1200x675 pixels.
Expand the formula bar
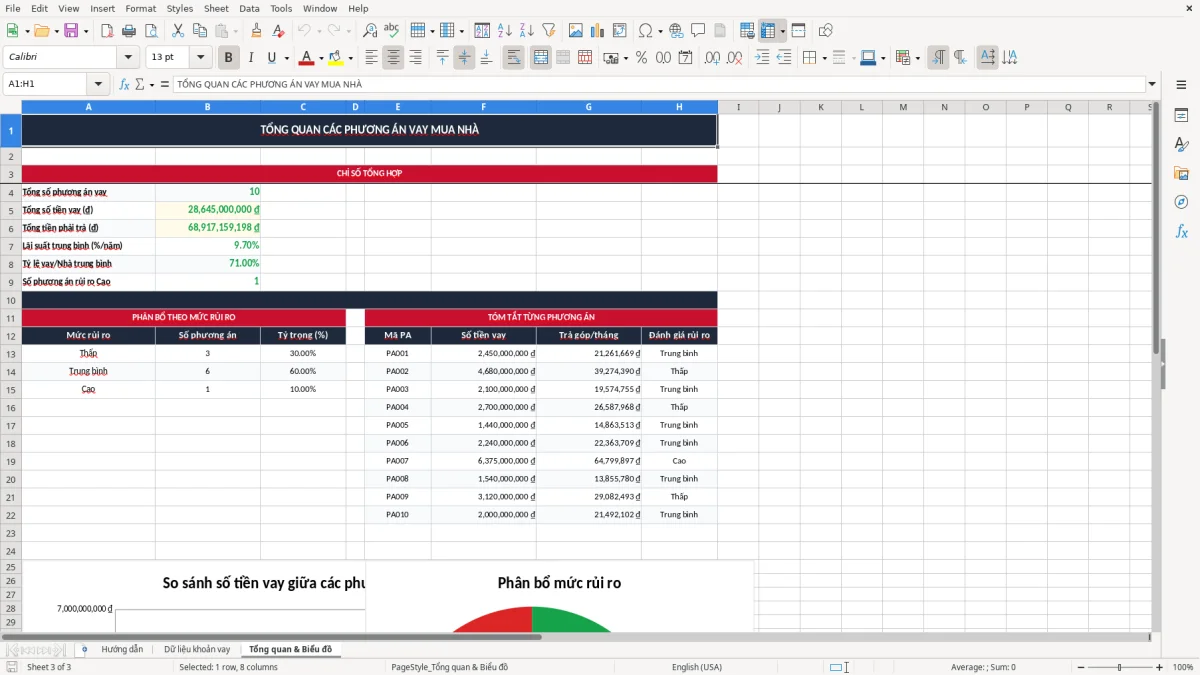point(1152,85)
